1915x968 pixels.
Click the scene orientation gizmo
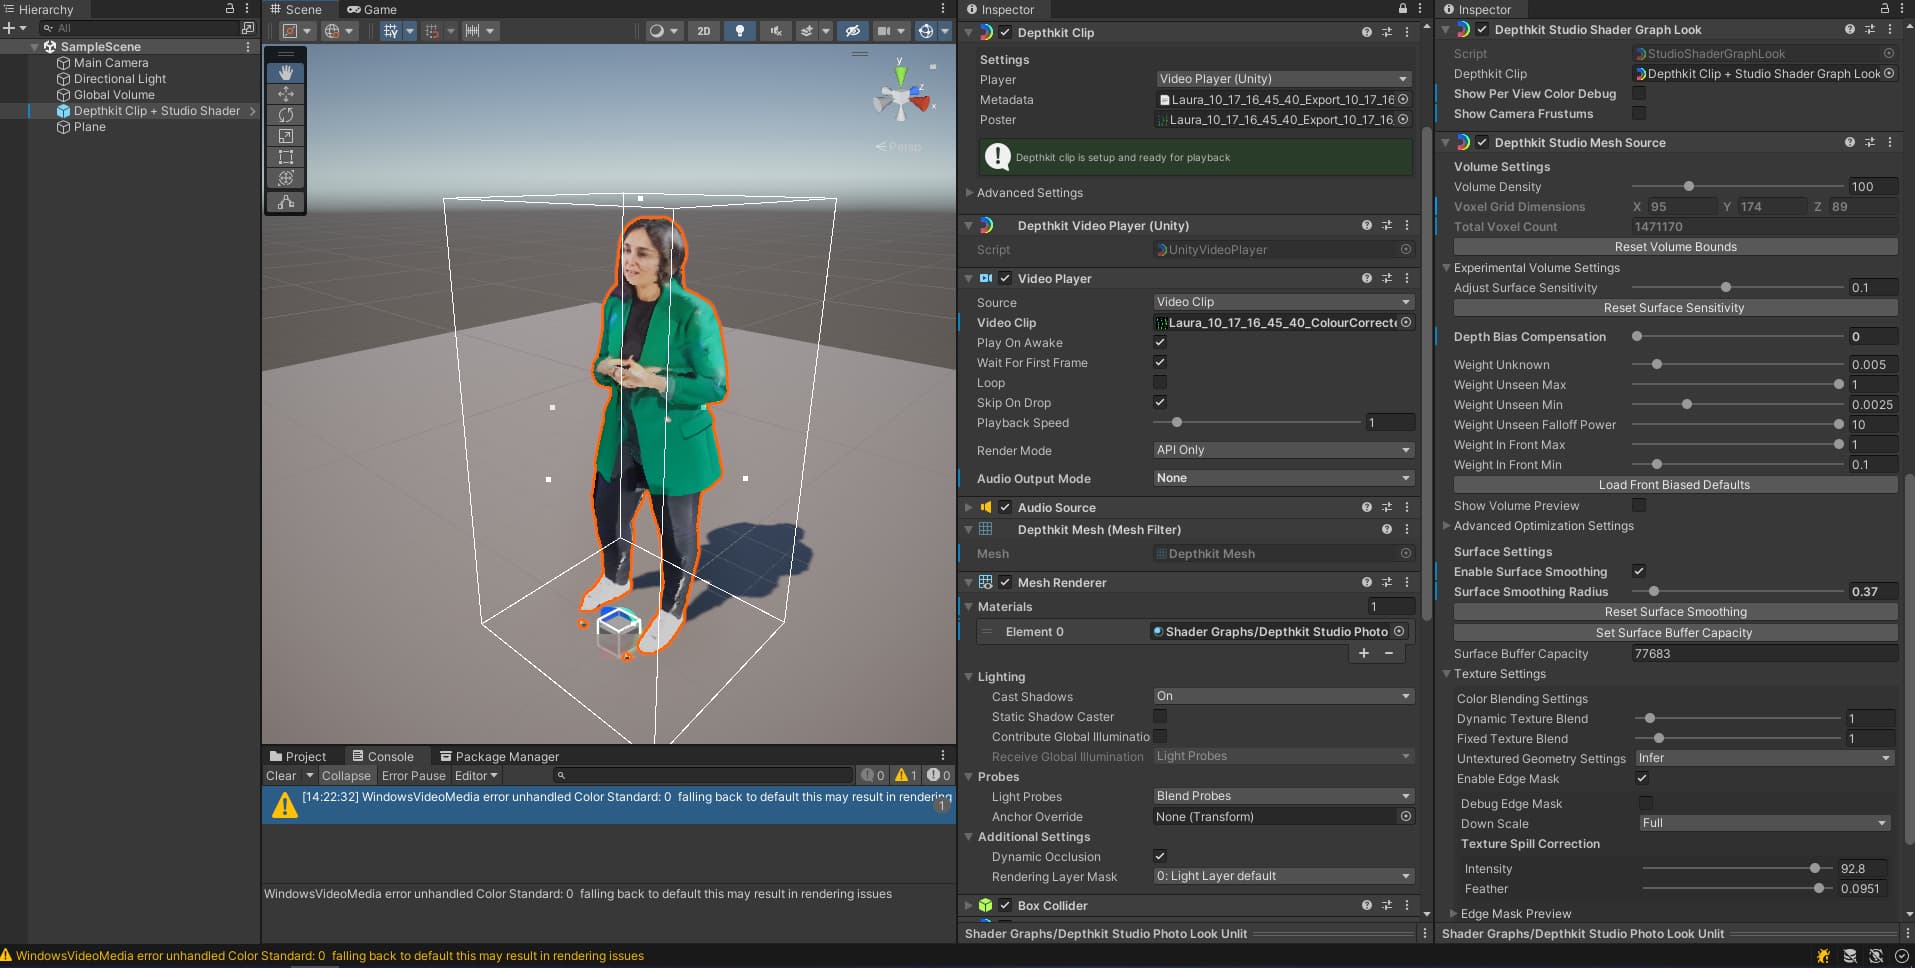[902, 98]
